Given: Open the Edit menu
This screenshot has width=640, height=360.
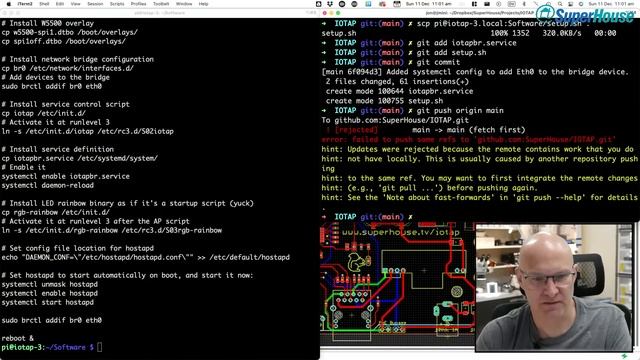Looking at the screenshot, I should tap(60, 4).
